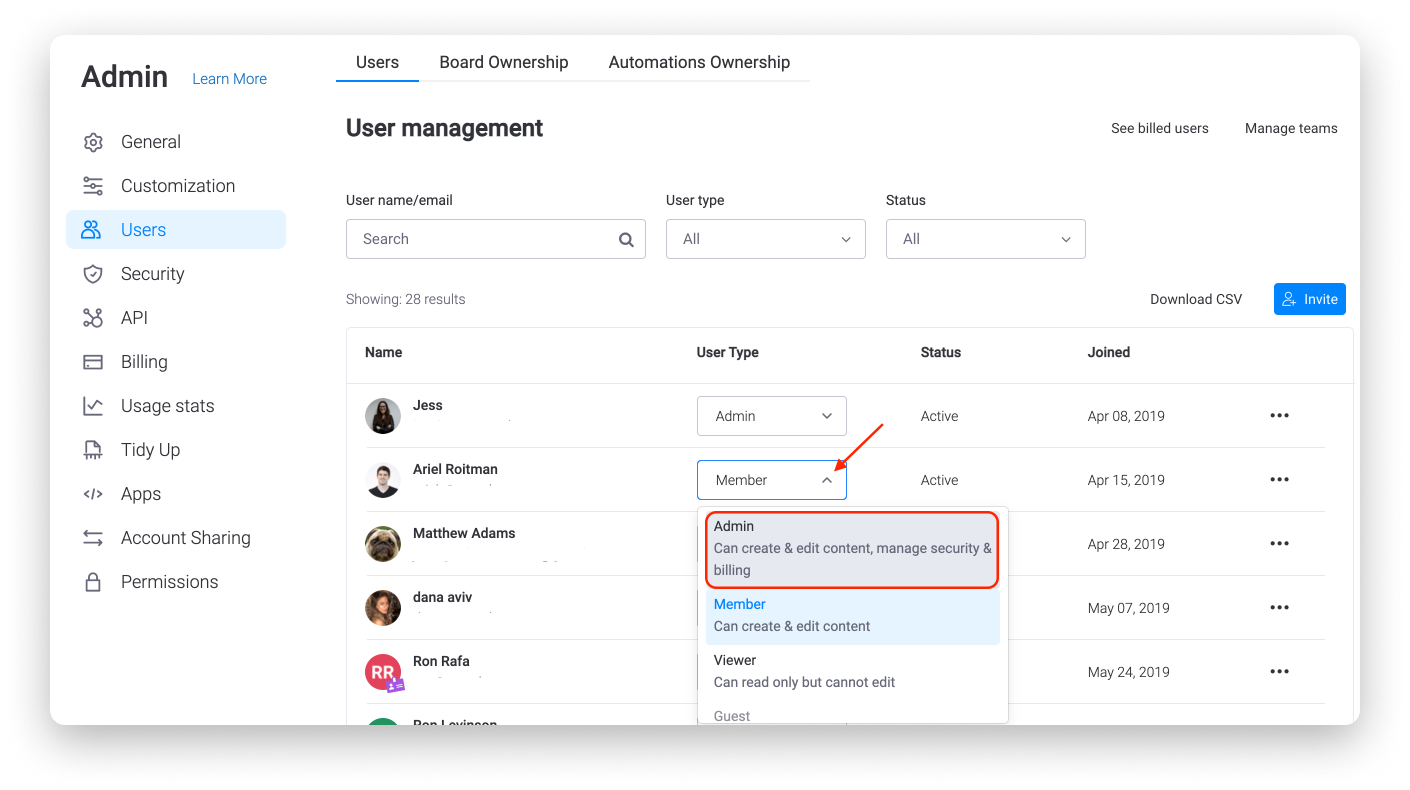Click Download CSV
The height and width of the screenshot is (790, 1410).
(1196, 299)
